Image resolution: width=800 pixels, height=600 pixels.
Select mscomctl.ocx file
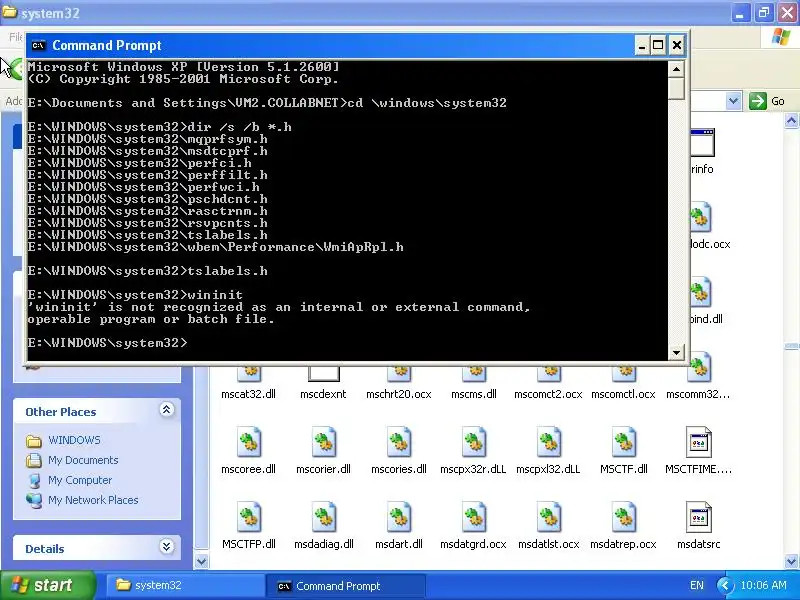tap(623, 373)
